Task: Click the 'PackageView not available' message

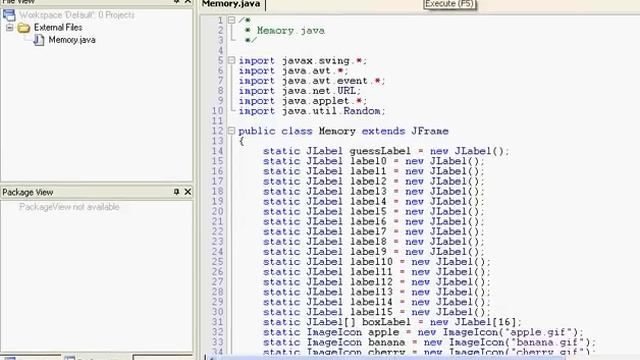Action: (69, 207)
